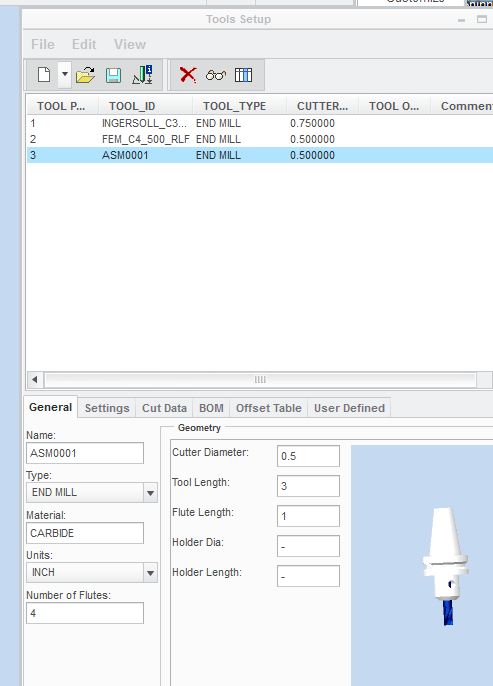The height and width of the screenshot is (686, 493).
Task: Select the ASM0001 tool row
Action: pos(260,155)
